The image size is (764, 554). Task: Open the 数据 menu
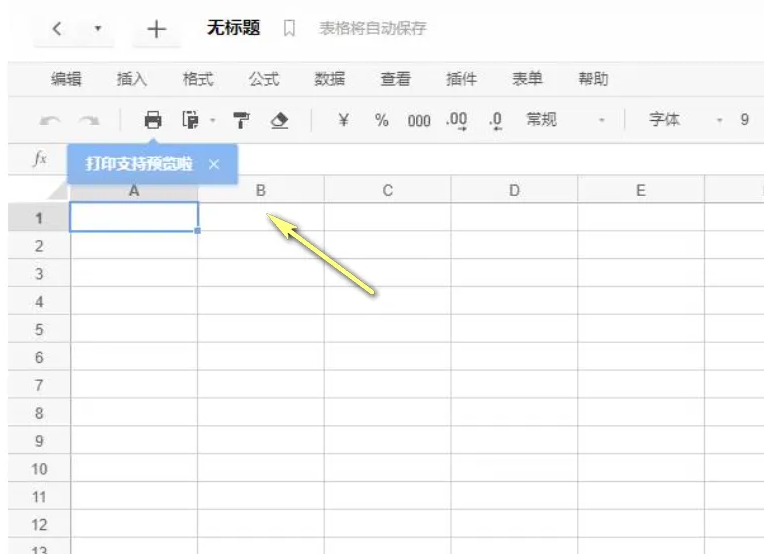(x=330, y=79)
